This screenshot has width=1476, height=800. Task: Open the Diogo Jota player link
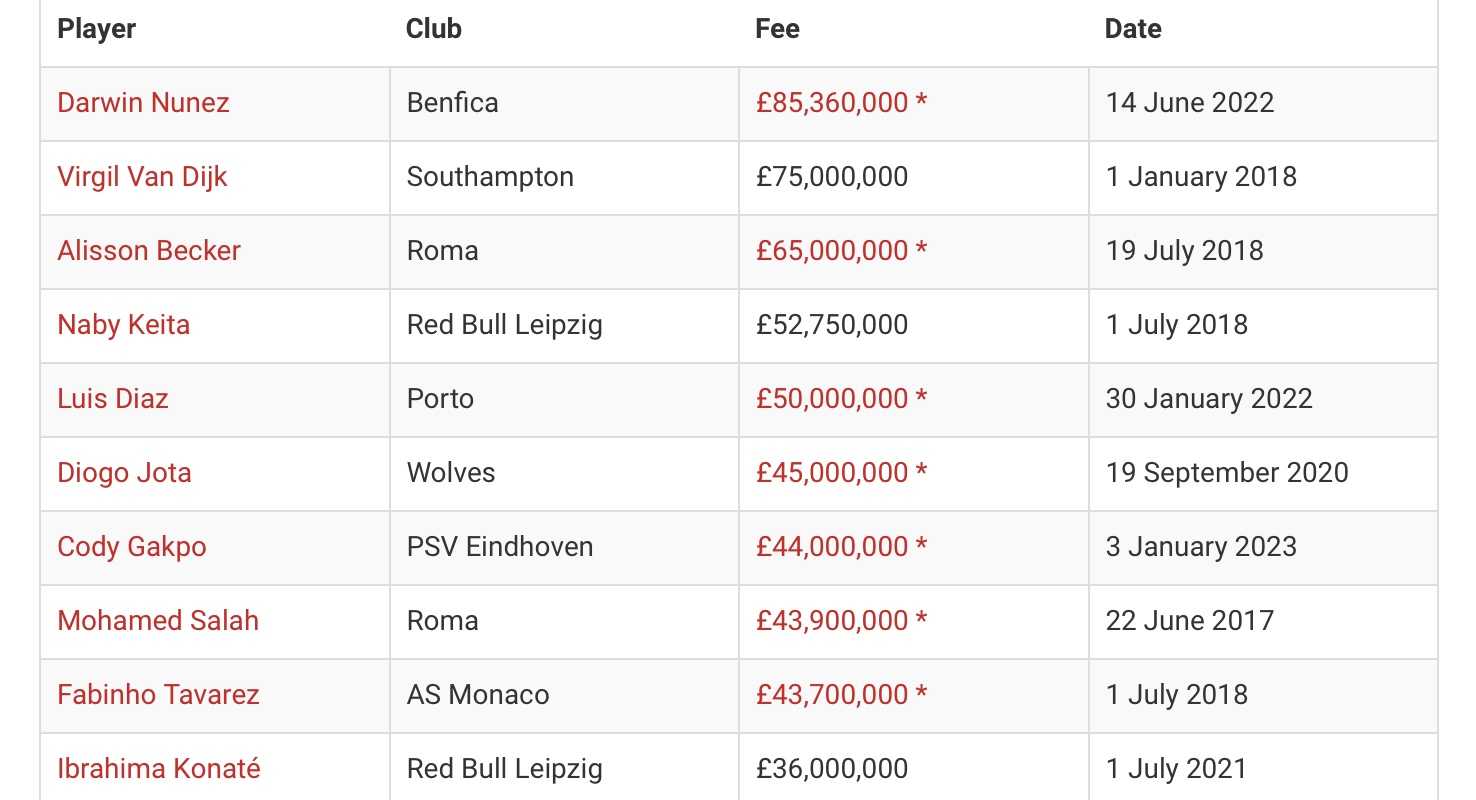(124, 473)
